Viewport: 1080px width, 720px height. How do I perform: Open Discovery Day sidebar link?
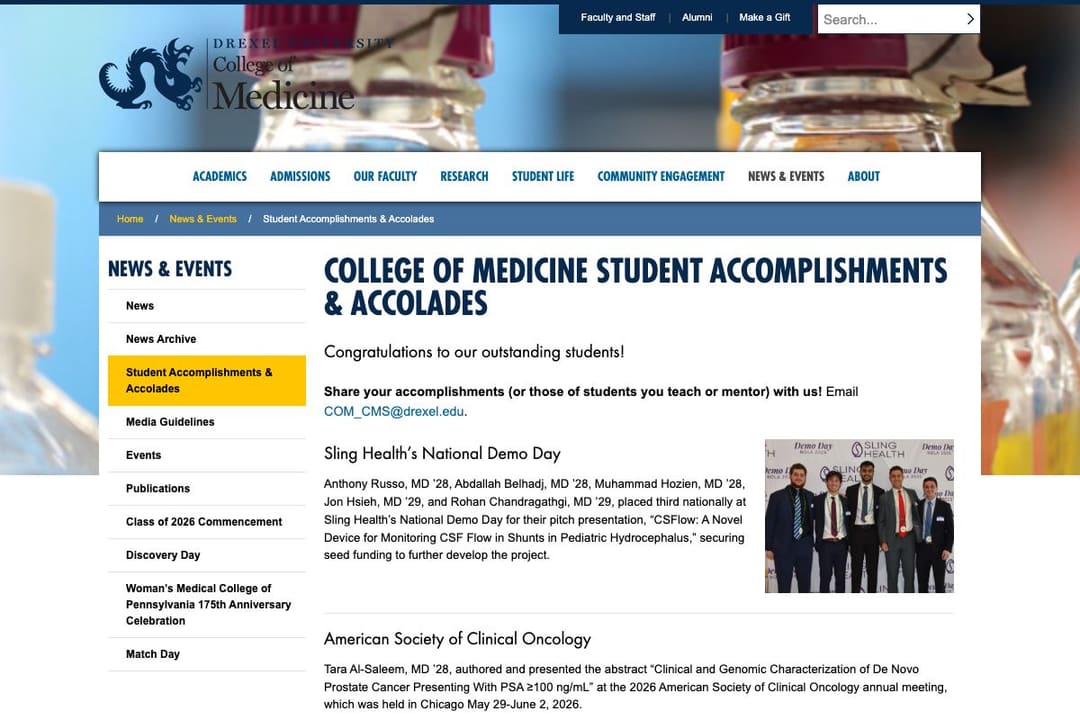coord(207,555)
